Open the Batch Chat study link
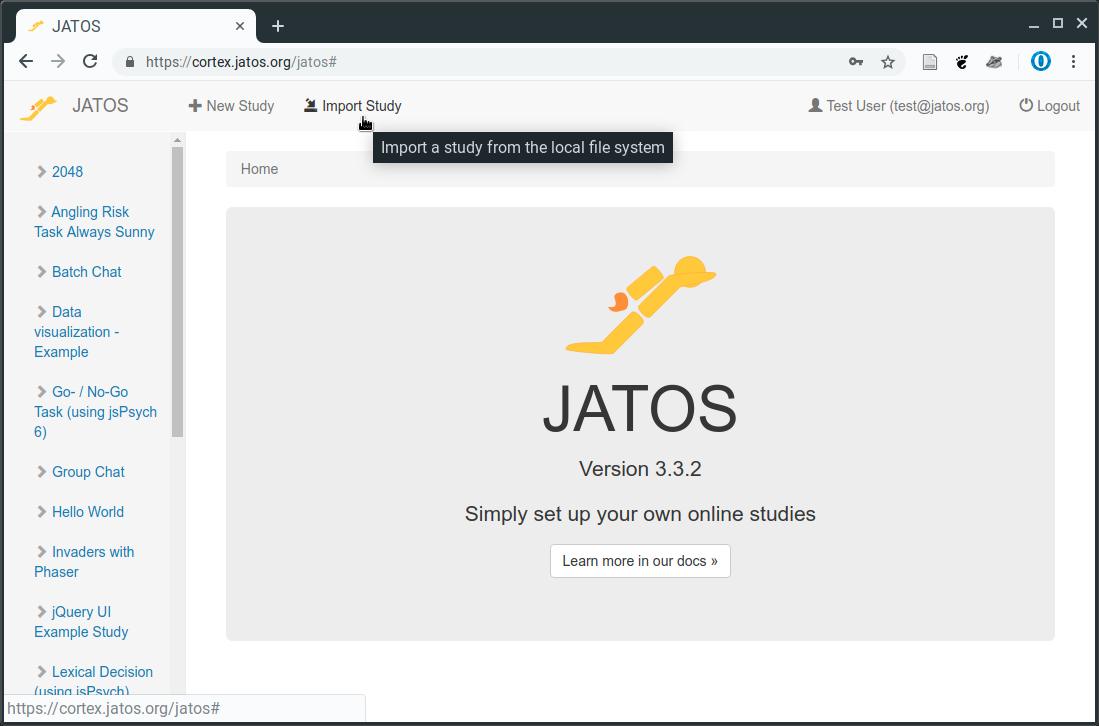1099x726 pixels. coord(87,272)
